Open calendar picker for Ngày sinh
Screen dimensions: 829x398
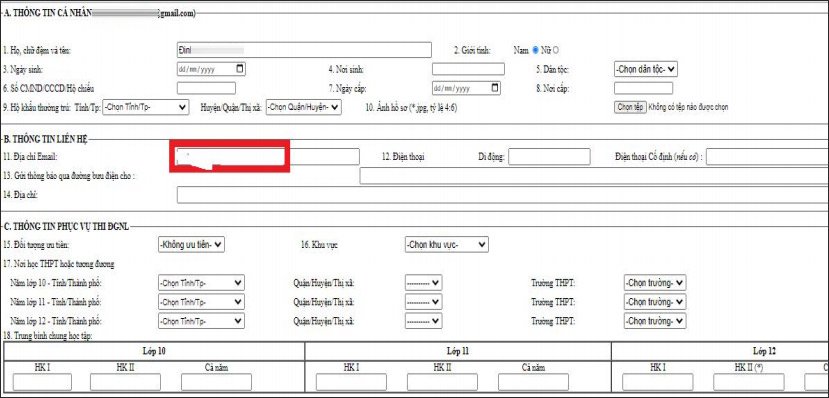(x=240, y=69)
